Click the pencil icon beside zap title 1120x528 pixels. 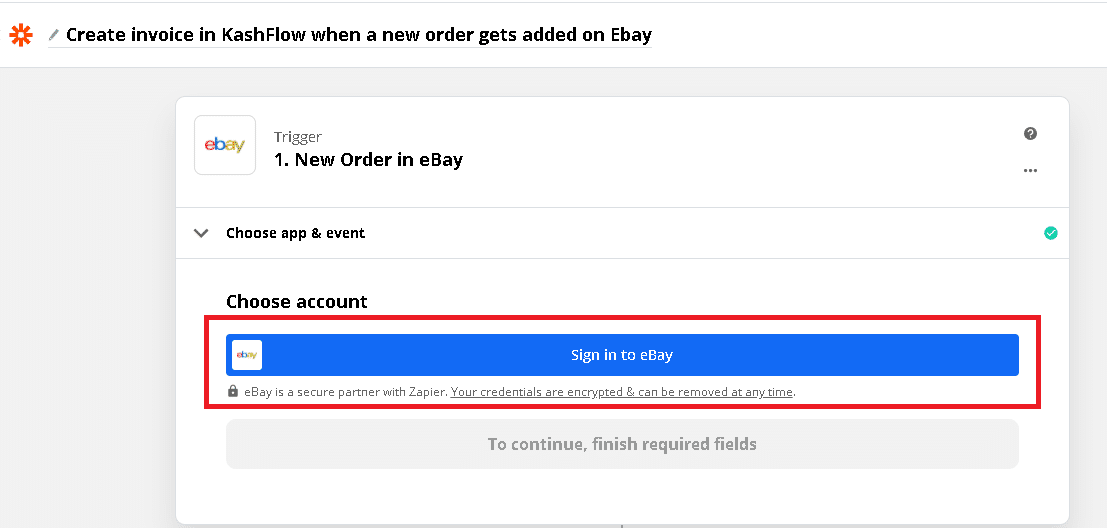[54, 35]
